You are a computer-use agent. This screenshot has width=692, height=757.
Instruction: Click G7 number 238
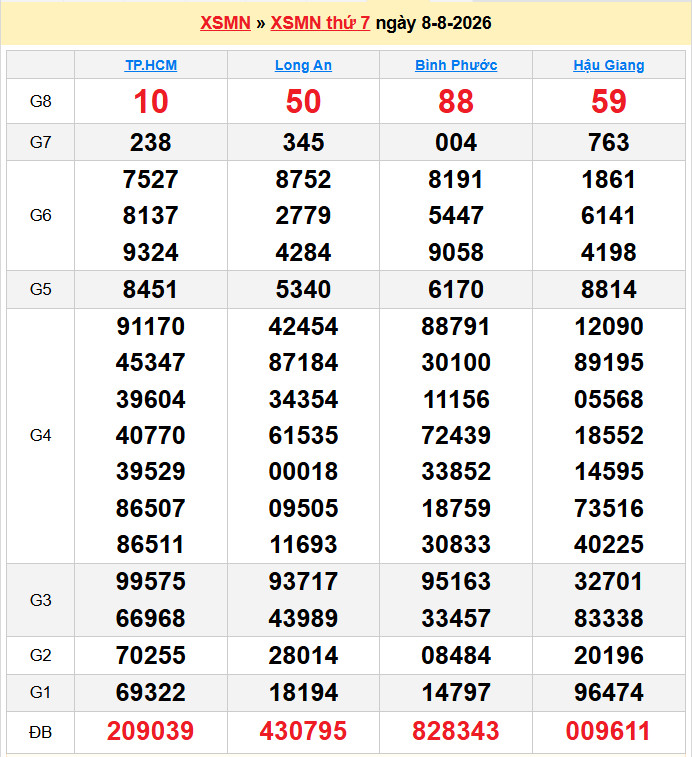151,142
